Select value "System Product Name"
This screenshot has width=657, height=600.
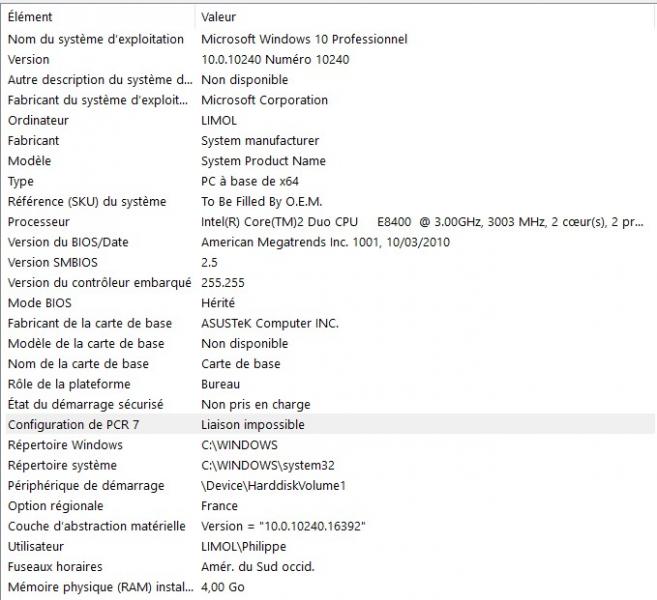[263, 161]
